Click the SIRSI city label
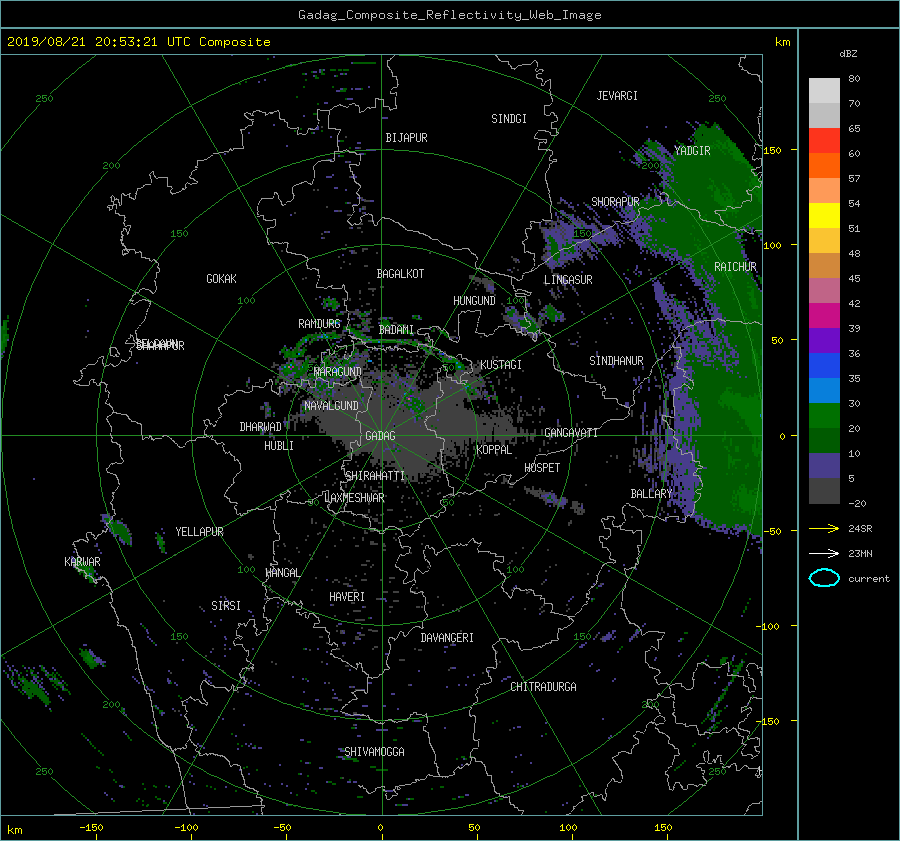 click(x=226, y=605)
